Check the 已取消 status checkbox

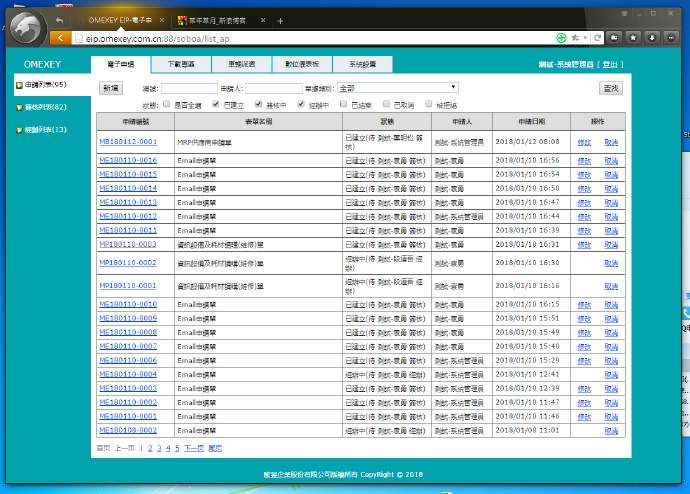pos(386,104)
